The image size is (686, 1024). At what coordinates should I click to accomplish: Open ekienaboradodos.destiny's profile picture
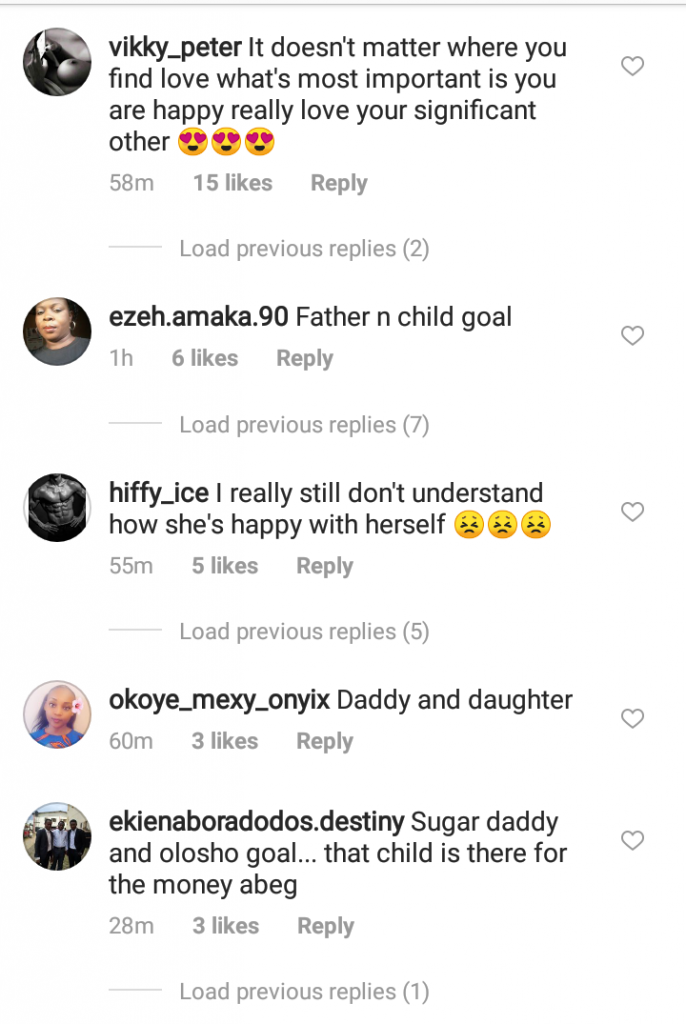57,836
